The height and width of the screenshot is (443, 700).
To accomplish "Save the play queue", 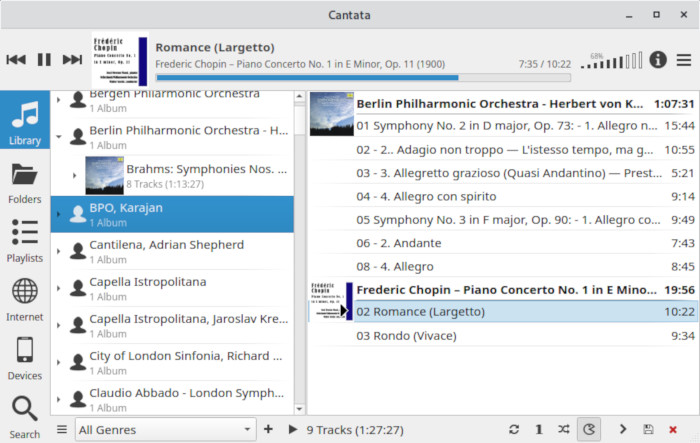I will click(648, 430).
